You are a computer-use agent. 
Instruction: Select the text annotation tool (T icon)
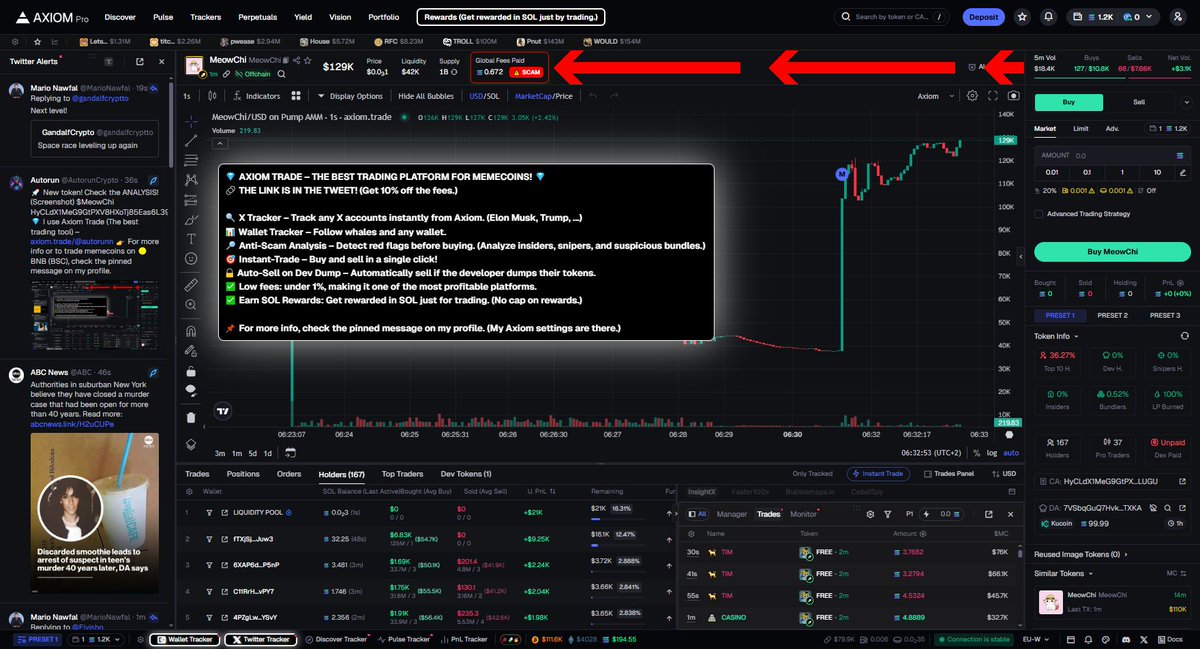[x=191, y=239]
